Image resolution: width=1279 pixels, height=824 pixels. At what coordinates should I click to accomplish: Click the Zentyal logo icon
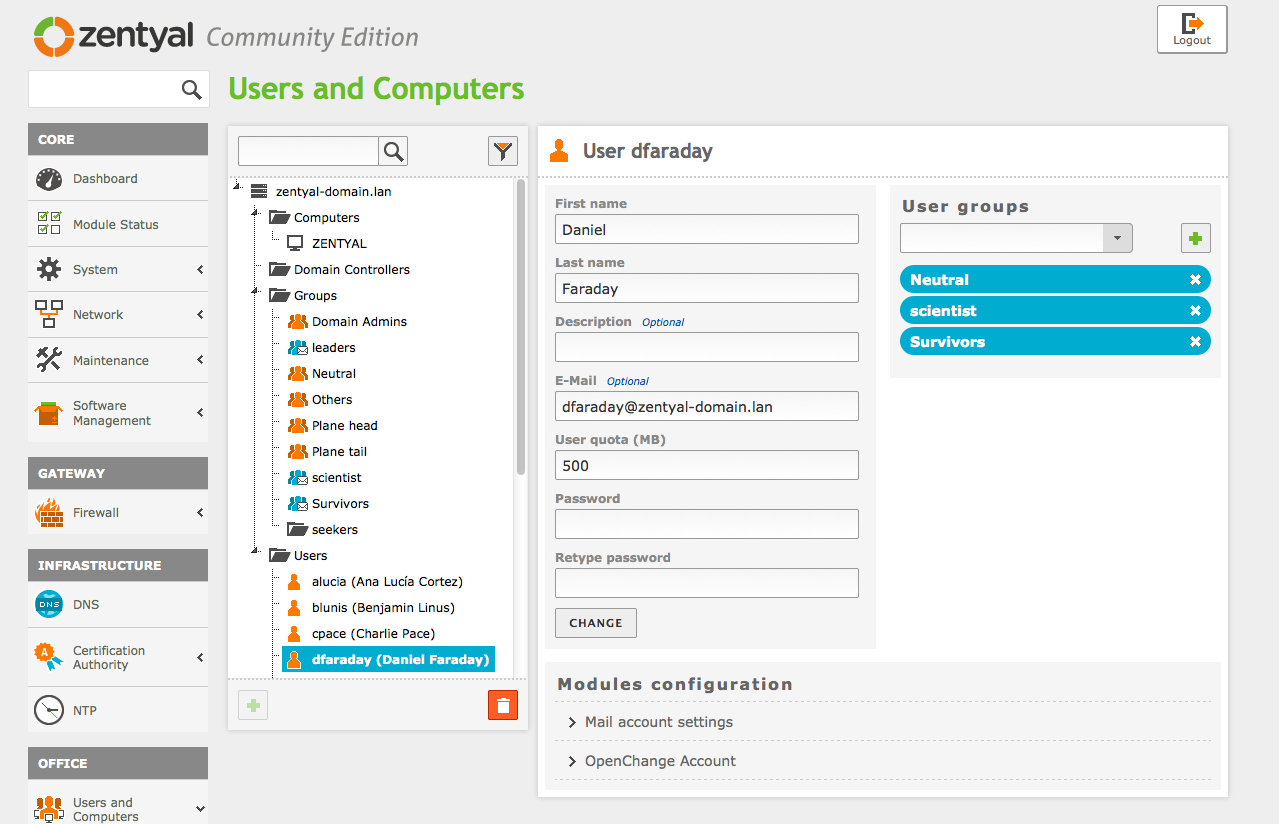tap(53, 37)
